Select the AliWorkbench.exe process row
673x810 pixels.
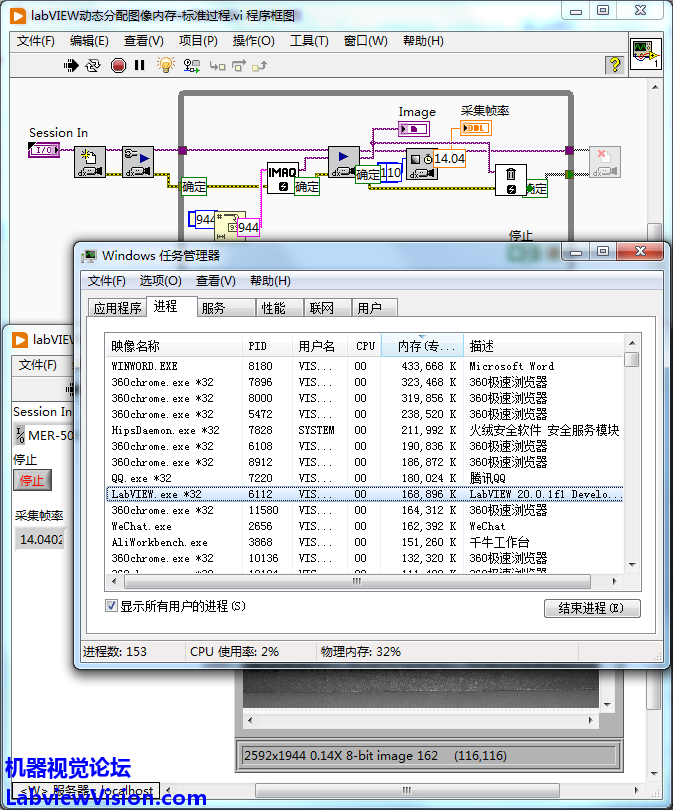pos(365,542)
